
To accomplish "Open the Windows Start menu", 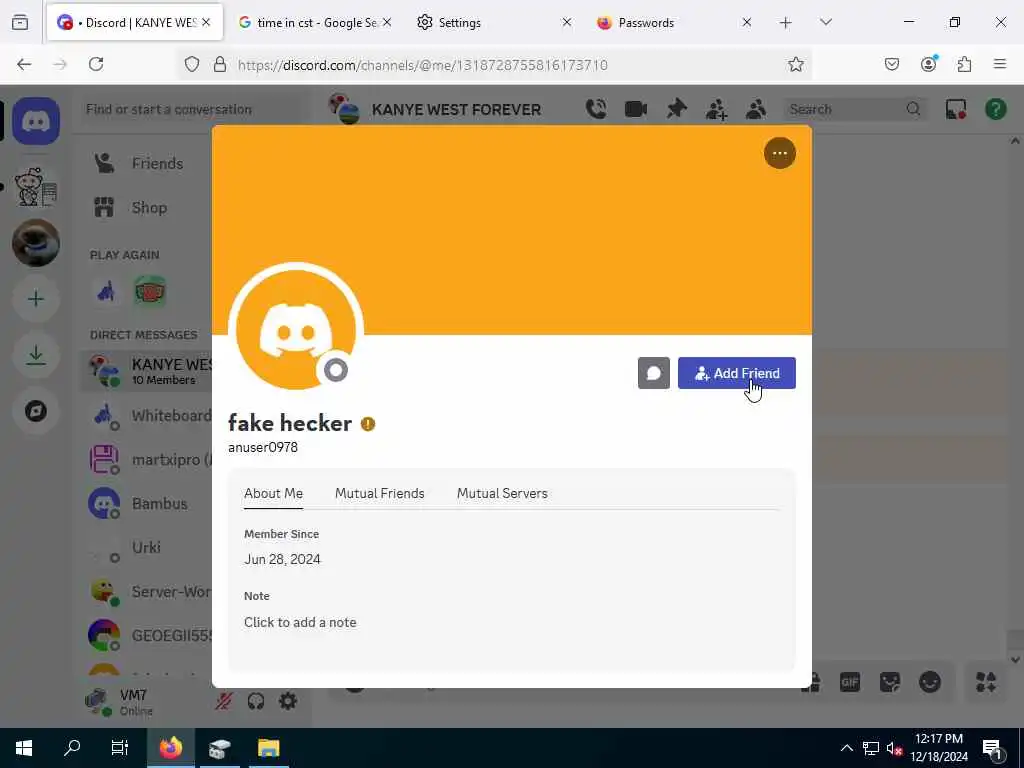I will click(x=24, y=748).
